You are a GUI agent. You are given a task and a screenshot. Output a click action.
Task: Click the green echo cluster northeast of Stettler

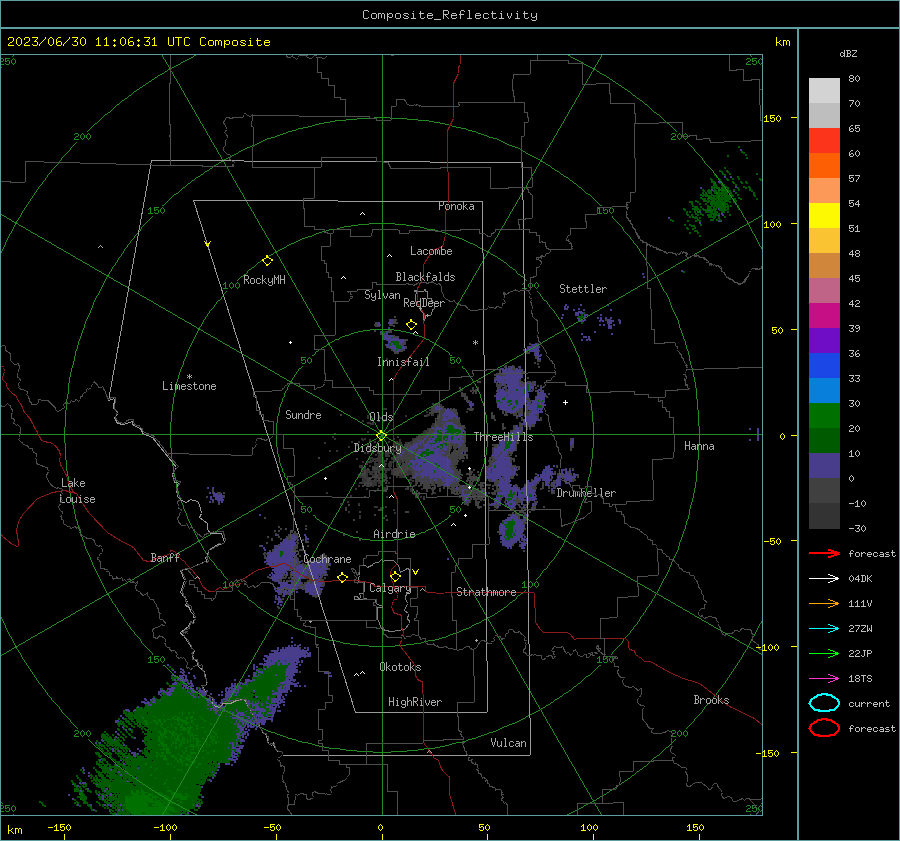(x=715, y=201)
